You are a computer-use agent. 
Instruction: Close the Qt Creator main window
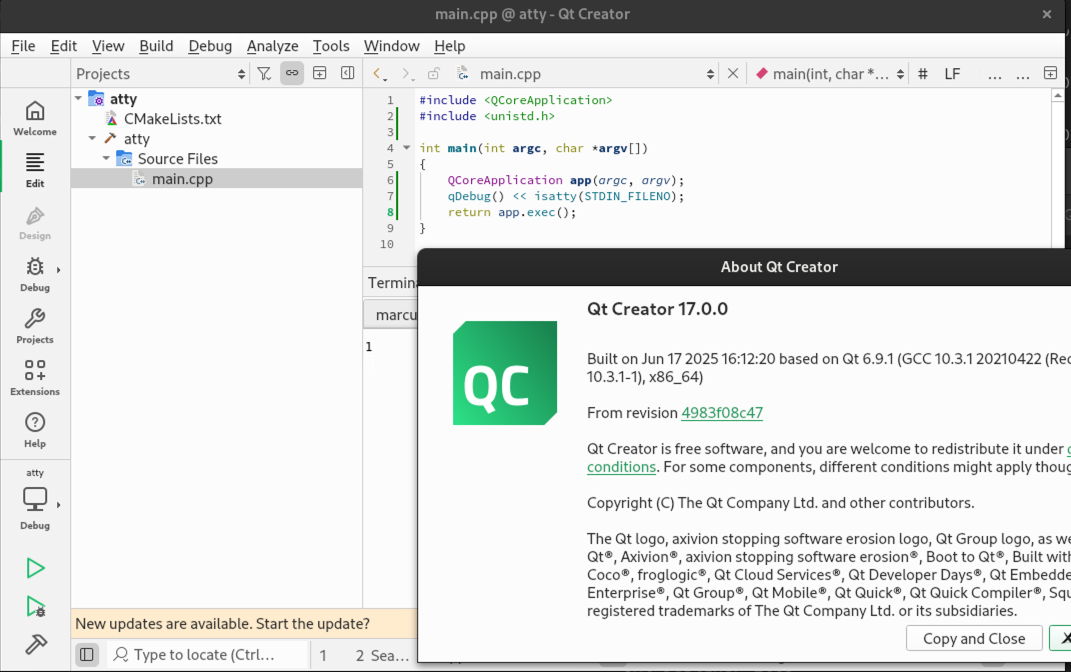[1046, 14]
